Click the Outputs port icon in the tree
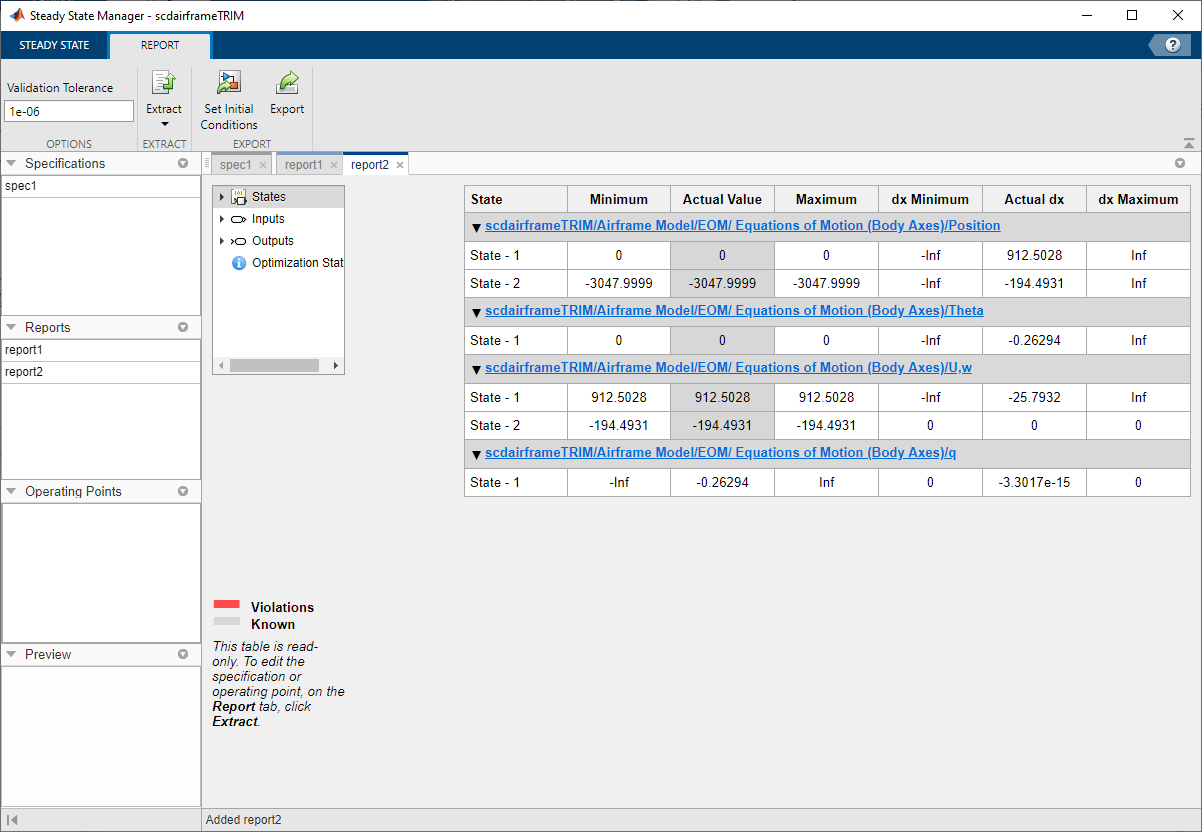 coord(237,240)
